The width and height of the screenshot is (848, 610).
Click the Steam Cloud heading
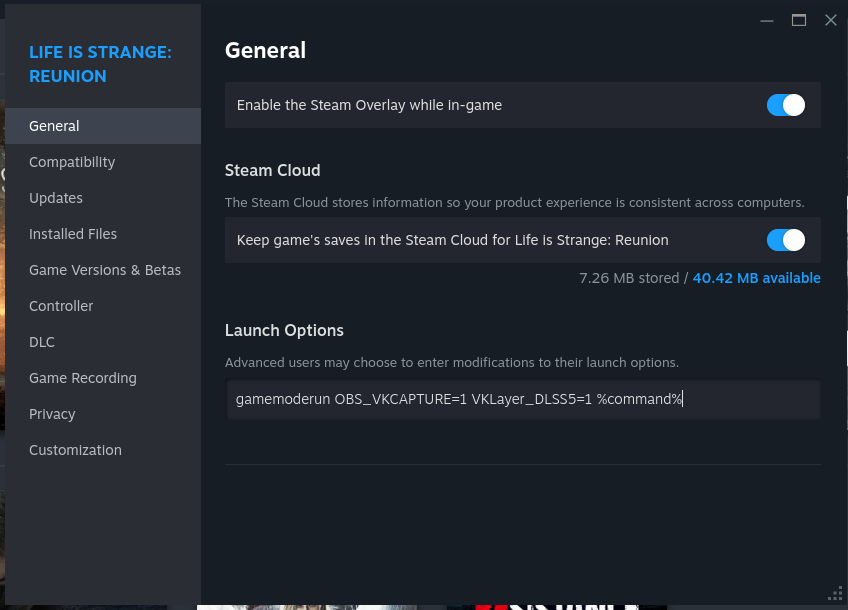[x=273, y=170]
